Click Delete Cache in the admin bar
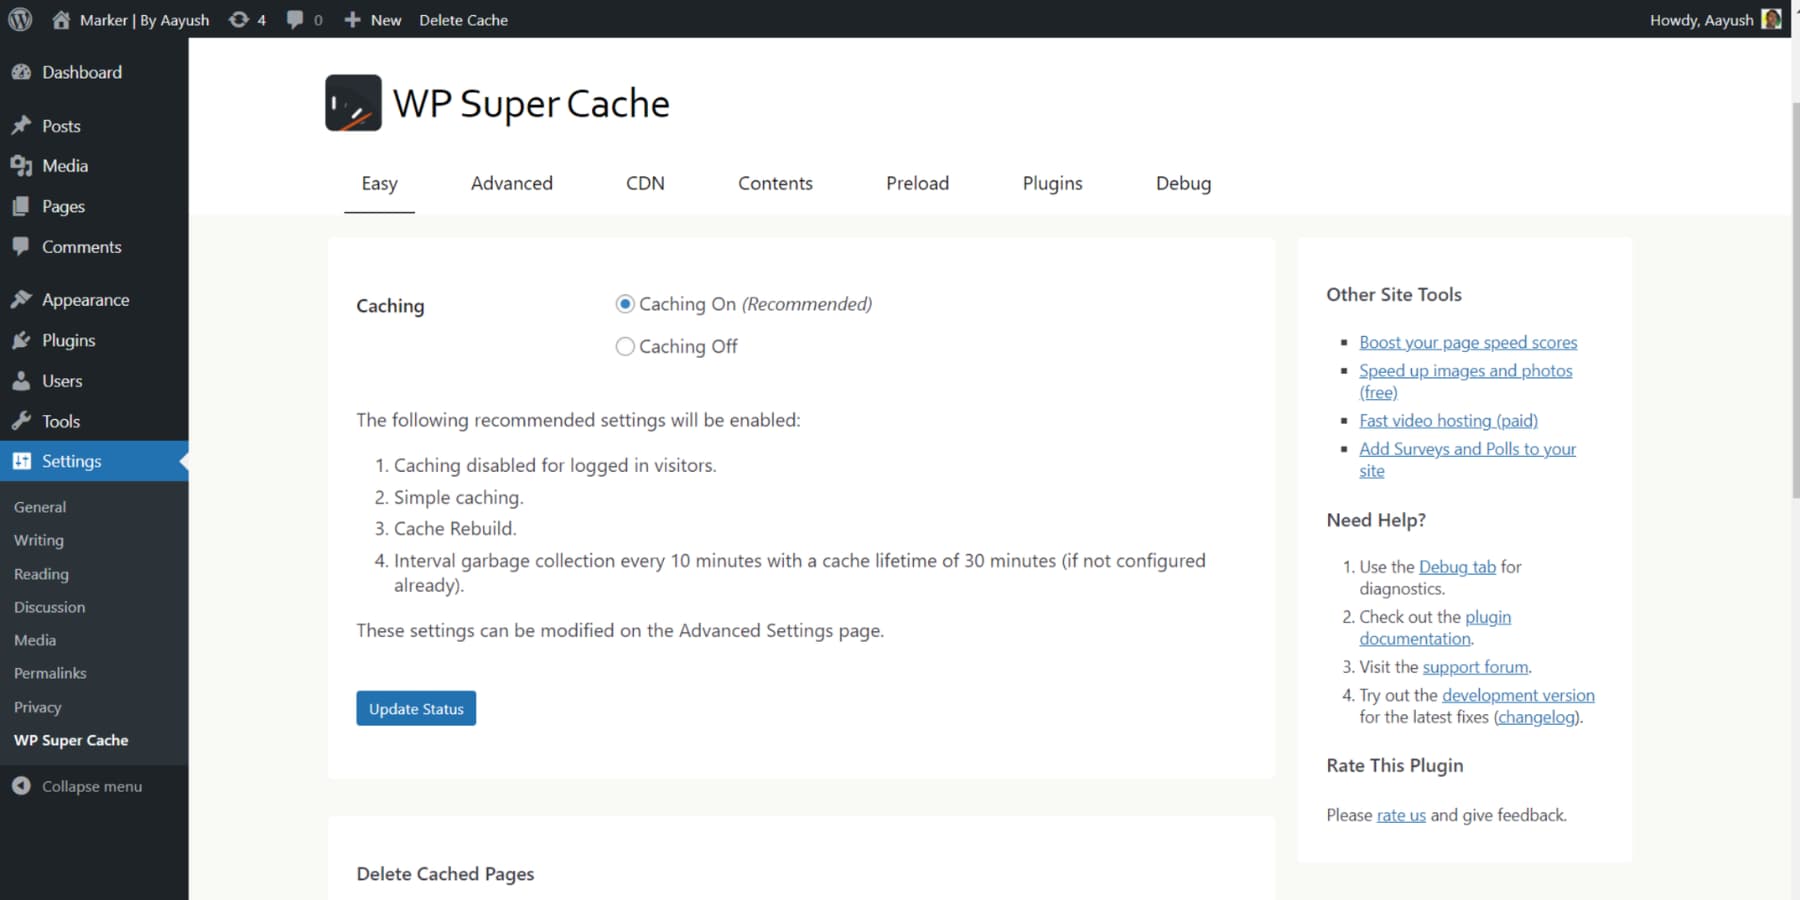This screenshot has height=900, width=1800. point(463,19)
